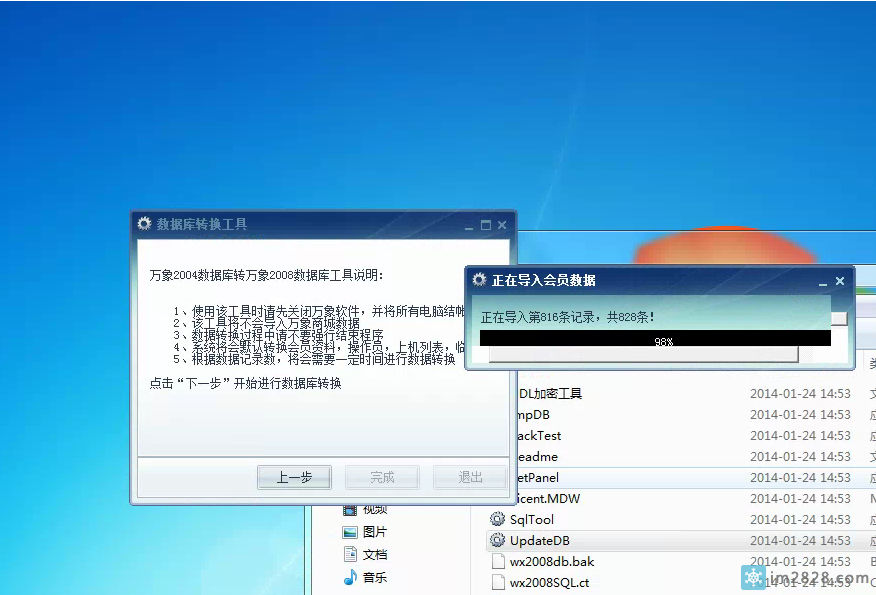
Task: Click the wx2008SQL.ct file icon
Action: (498, 582)
